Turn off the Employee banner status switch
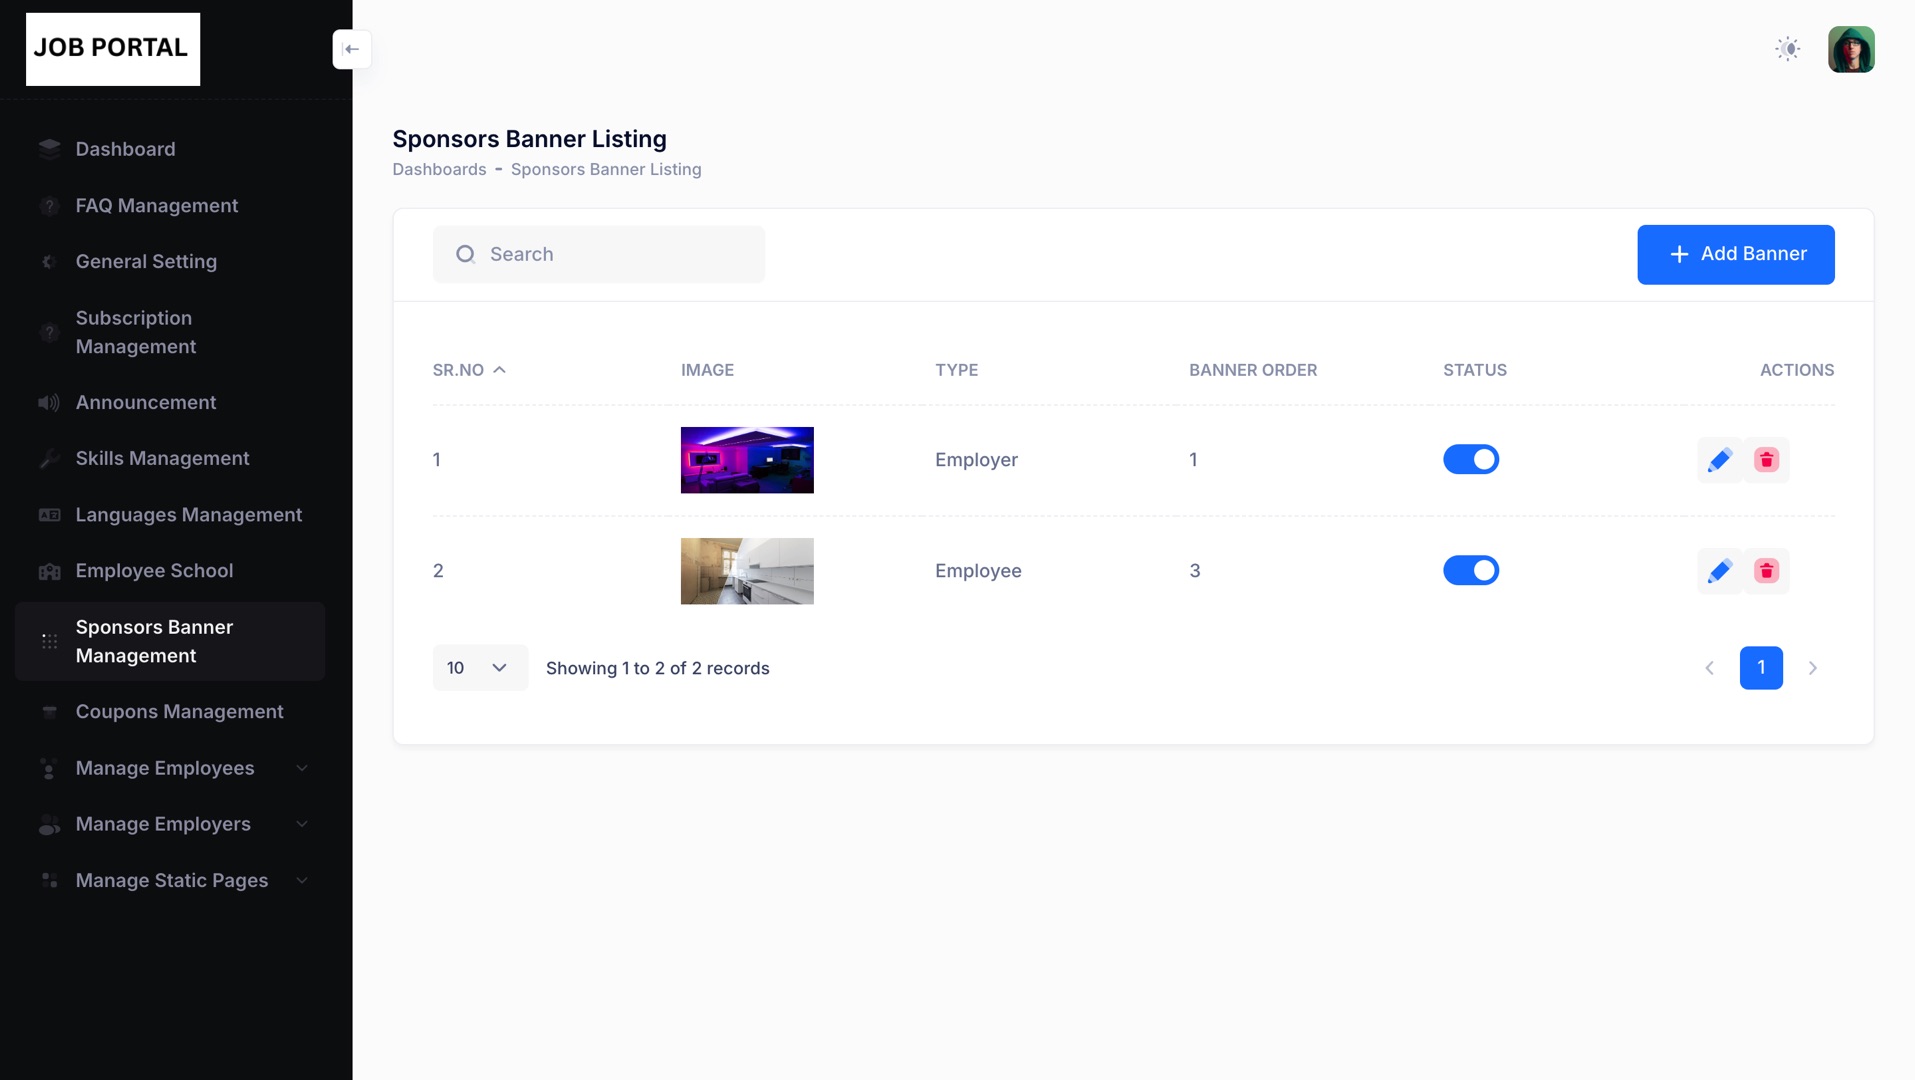The height and width of the screenshot is (1080, 1915). (x=1470, y=571)
